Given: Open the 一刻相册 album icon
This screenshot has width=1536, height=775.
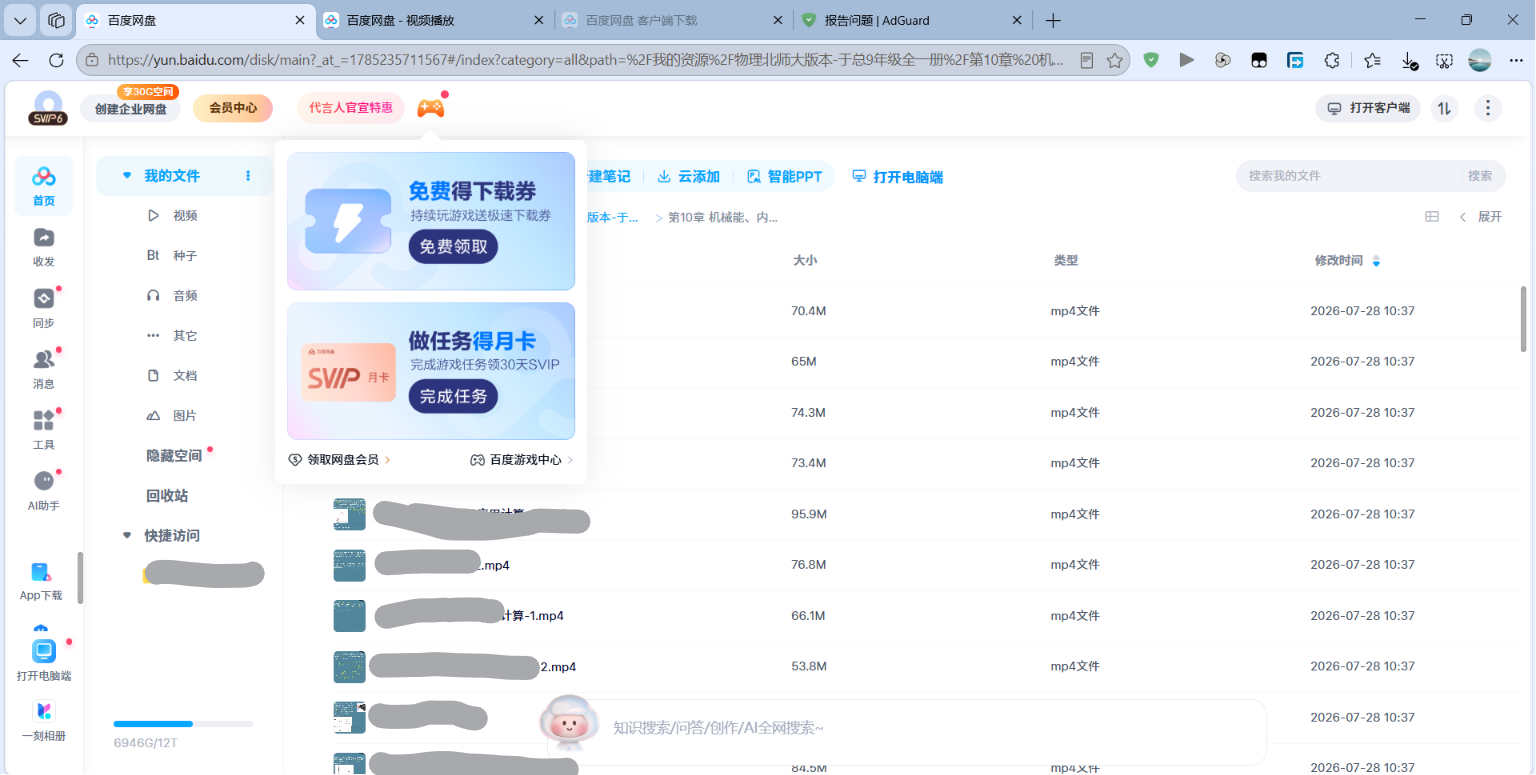Looking at the screenshot, I should (43, 721).
